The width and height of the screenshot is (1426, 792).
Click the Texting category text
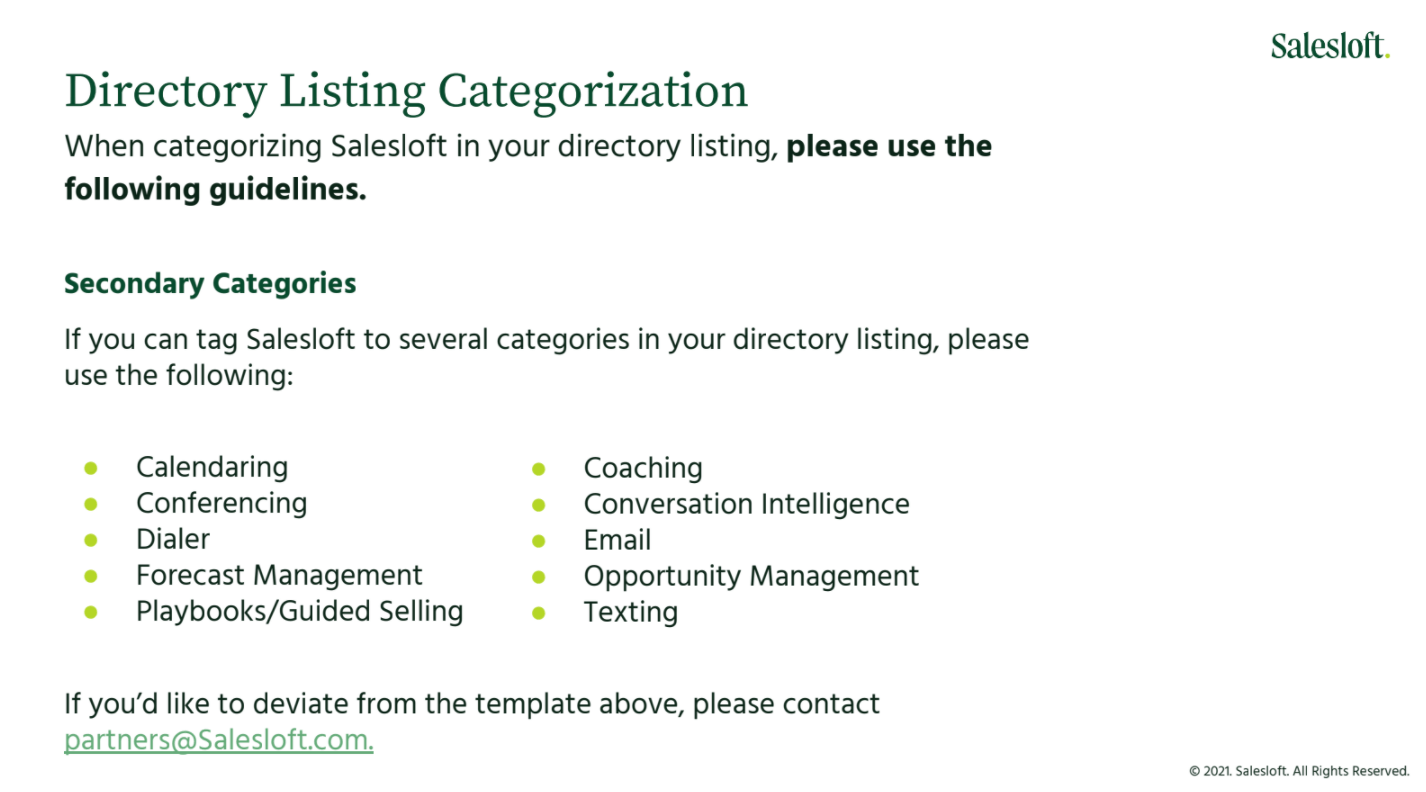(631, 612)
